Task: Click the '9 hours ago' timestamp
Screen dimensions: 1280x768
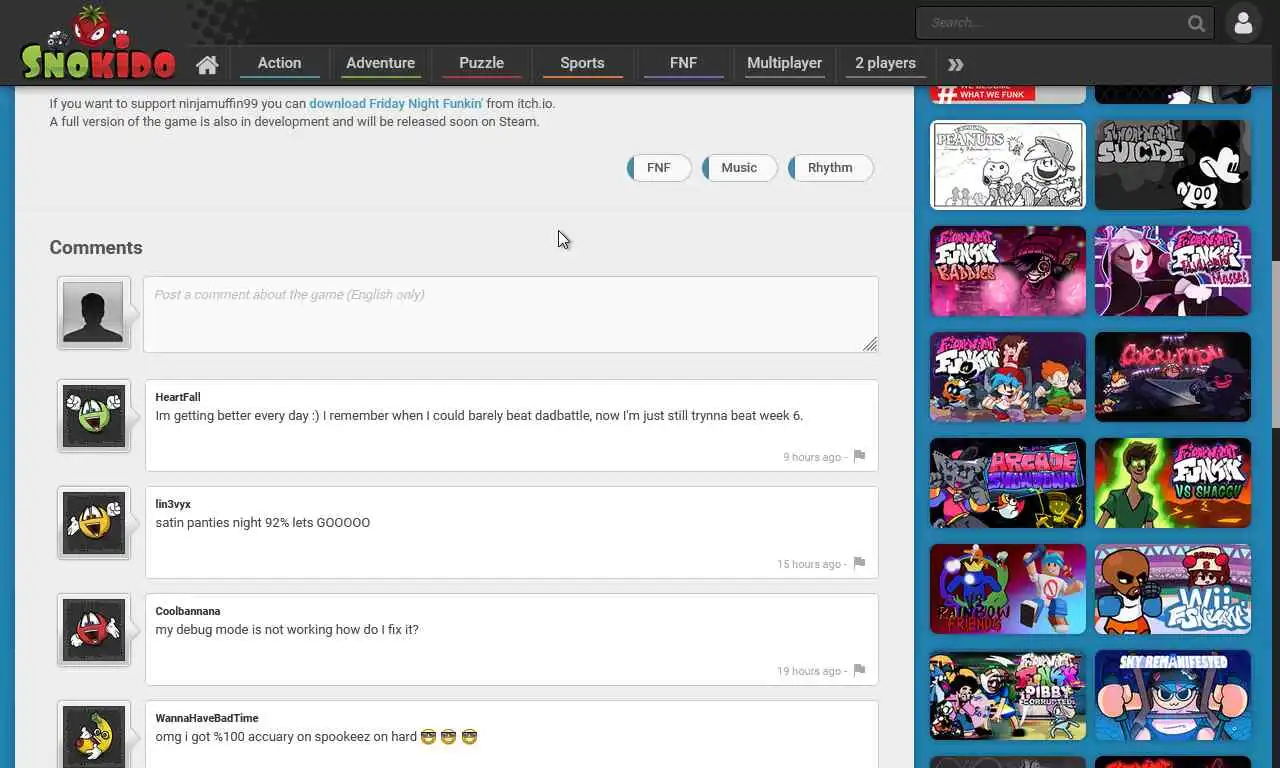Action: point(812,457)
